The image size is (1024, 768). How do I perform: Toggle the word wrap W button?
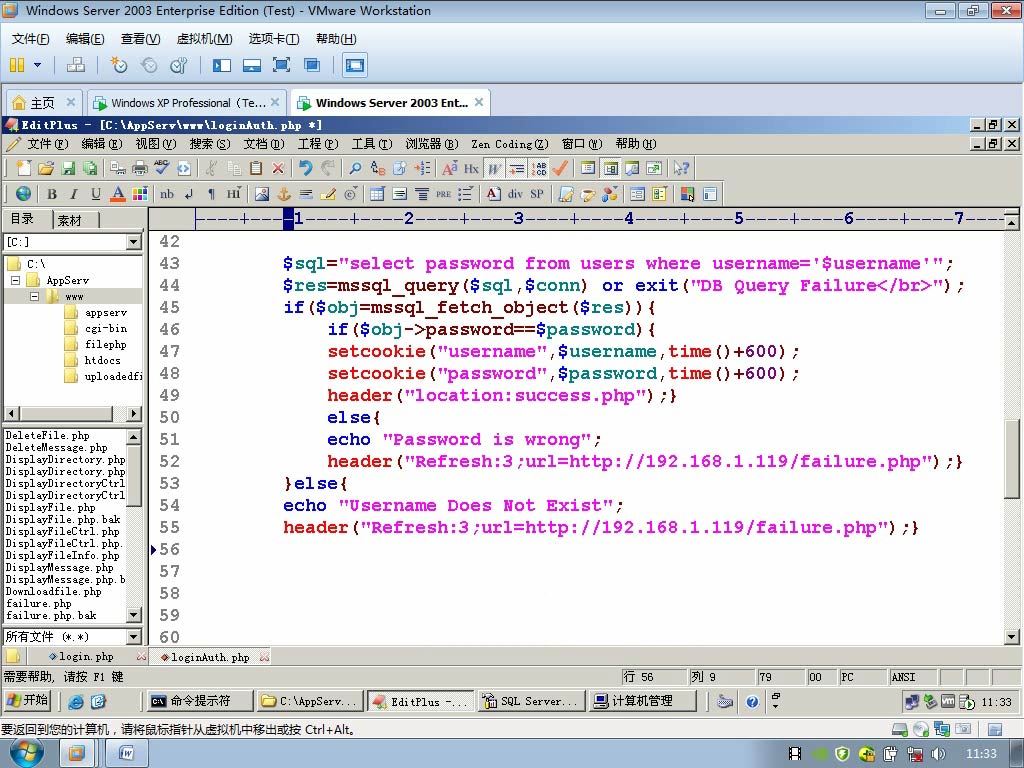[494, 168]
